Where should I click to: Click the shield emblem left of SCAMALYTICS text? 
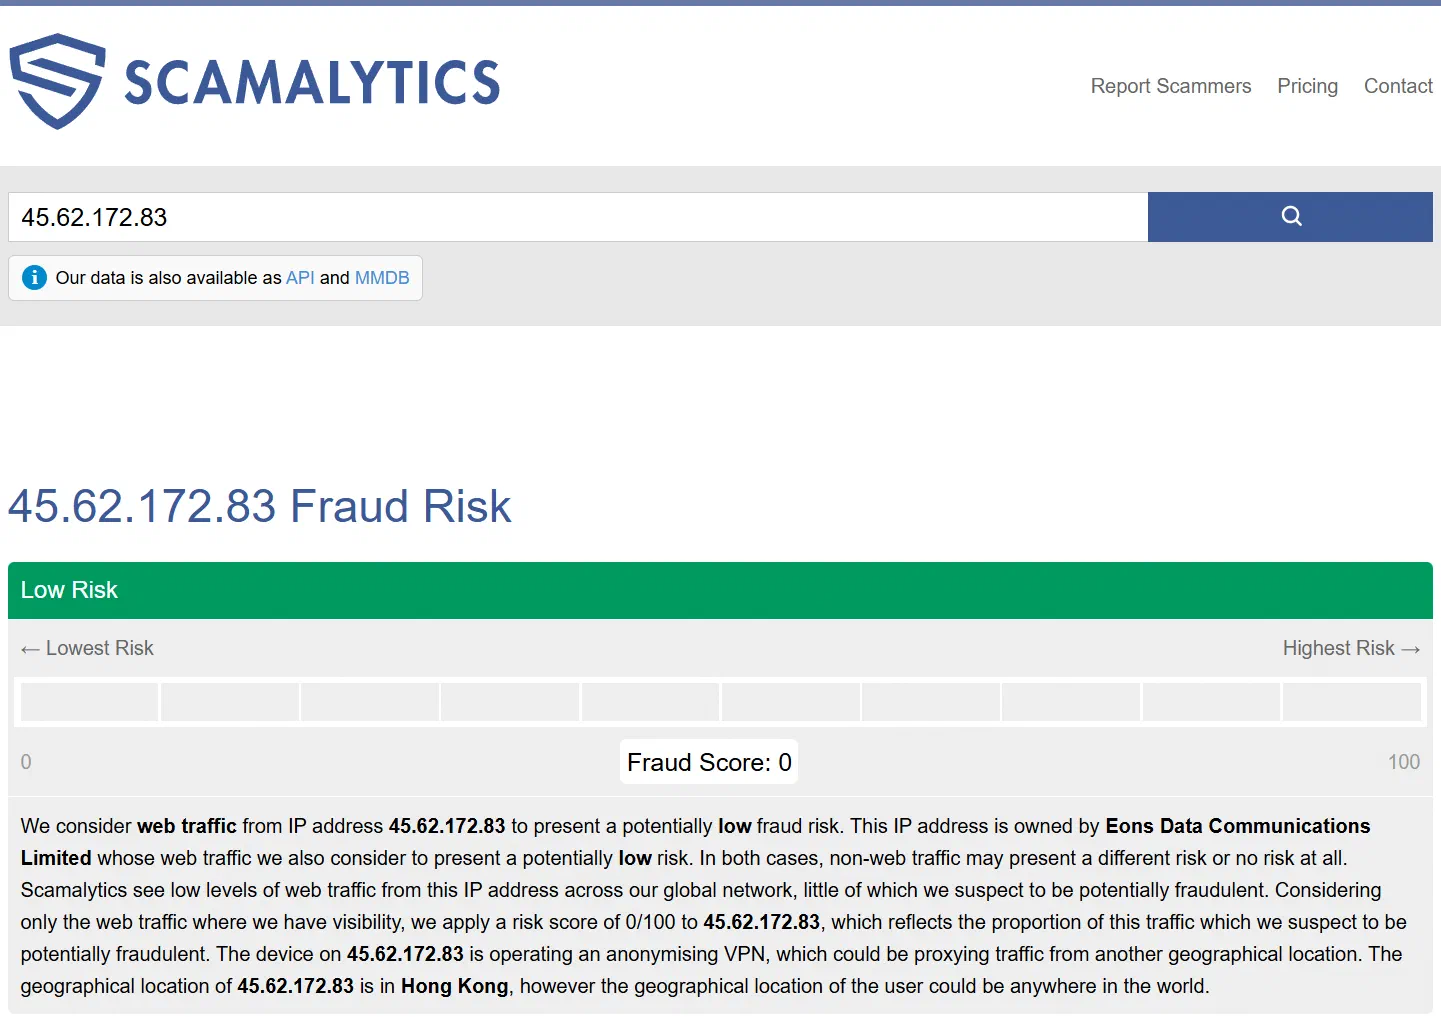(x=57, y=80)
